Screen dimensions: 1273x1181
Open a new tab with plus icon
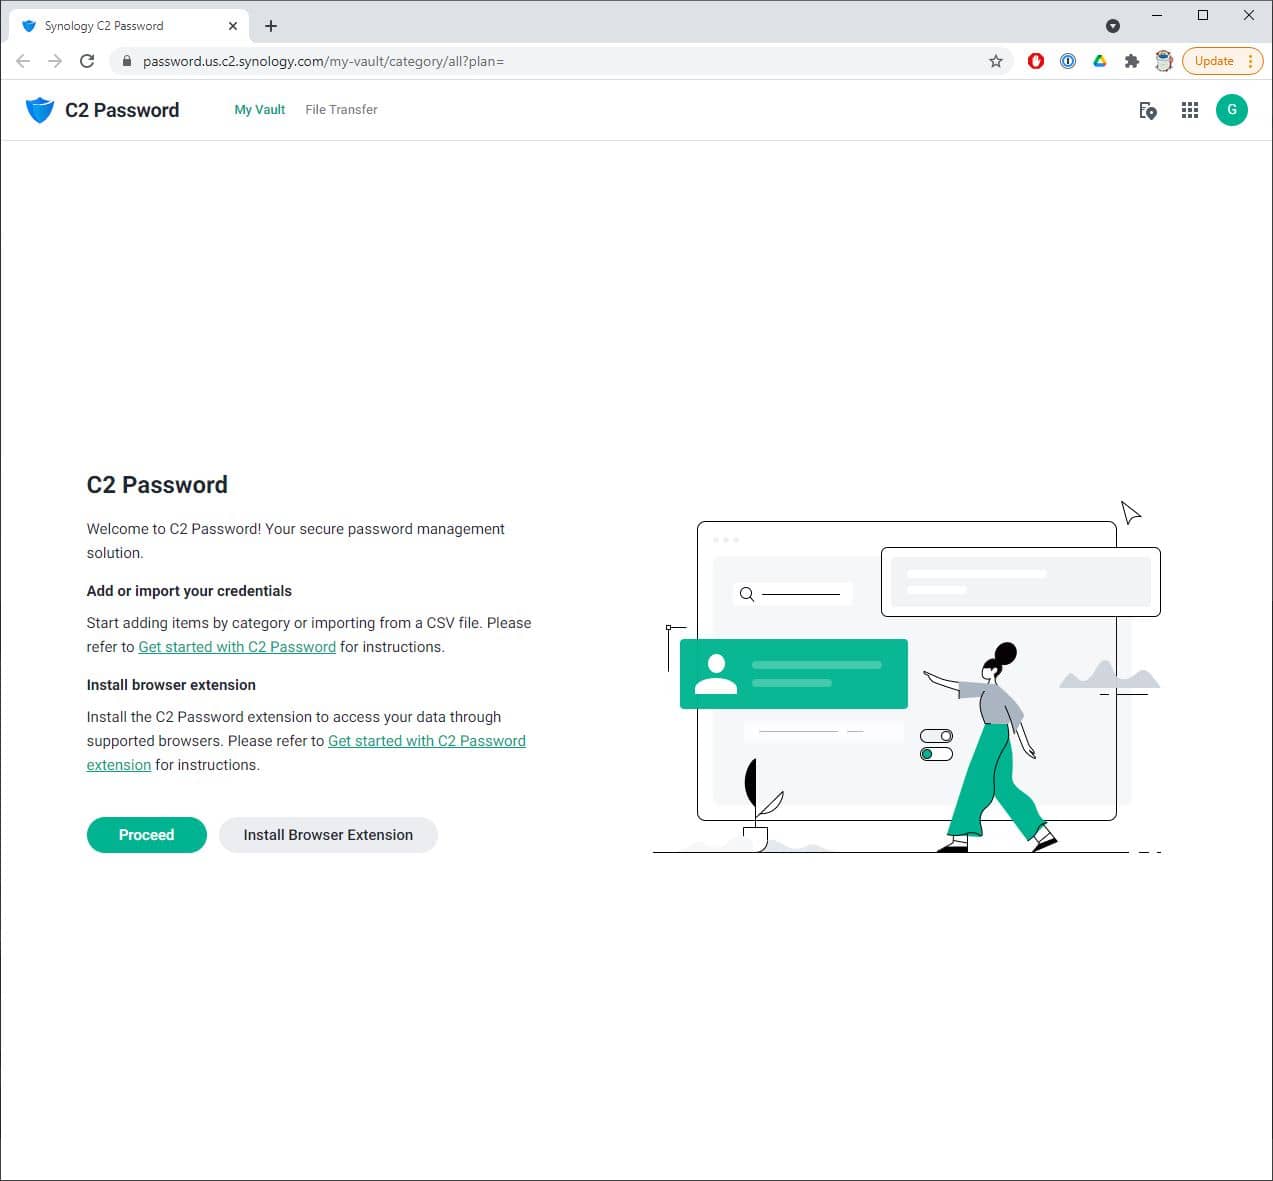(271, 26)
